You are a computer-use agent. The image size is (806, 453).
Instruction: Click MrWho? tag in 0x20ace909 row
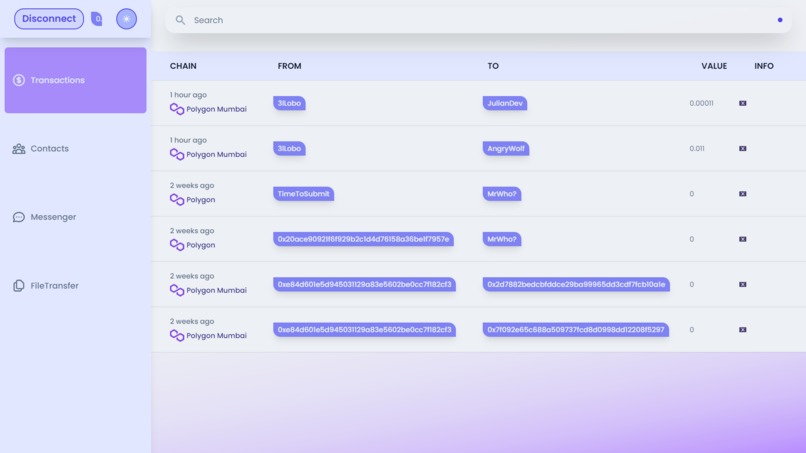pos(502,239)
